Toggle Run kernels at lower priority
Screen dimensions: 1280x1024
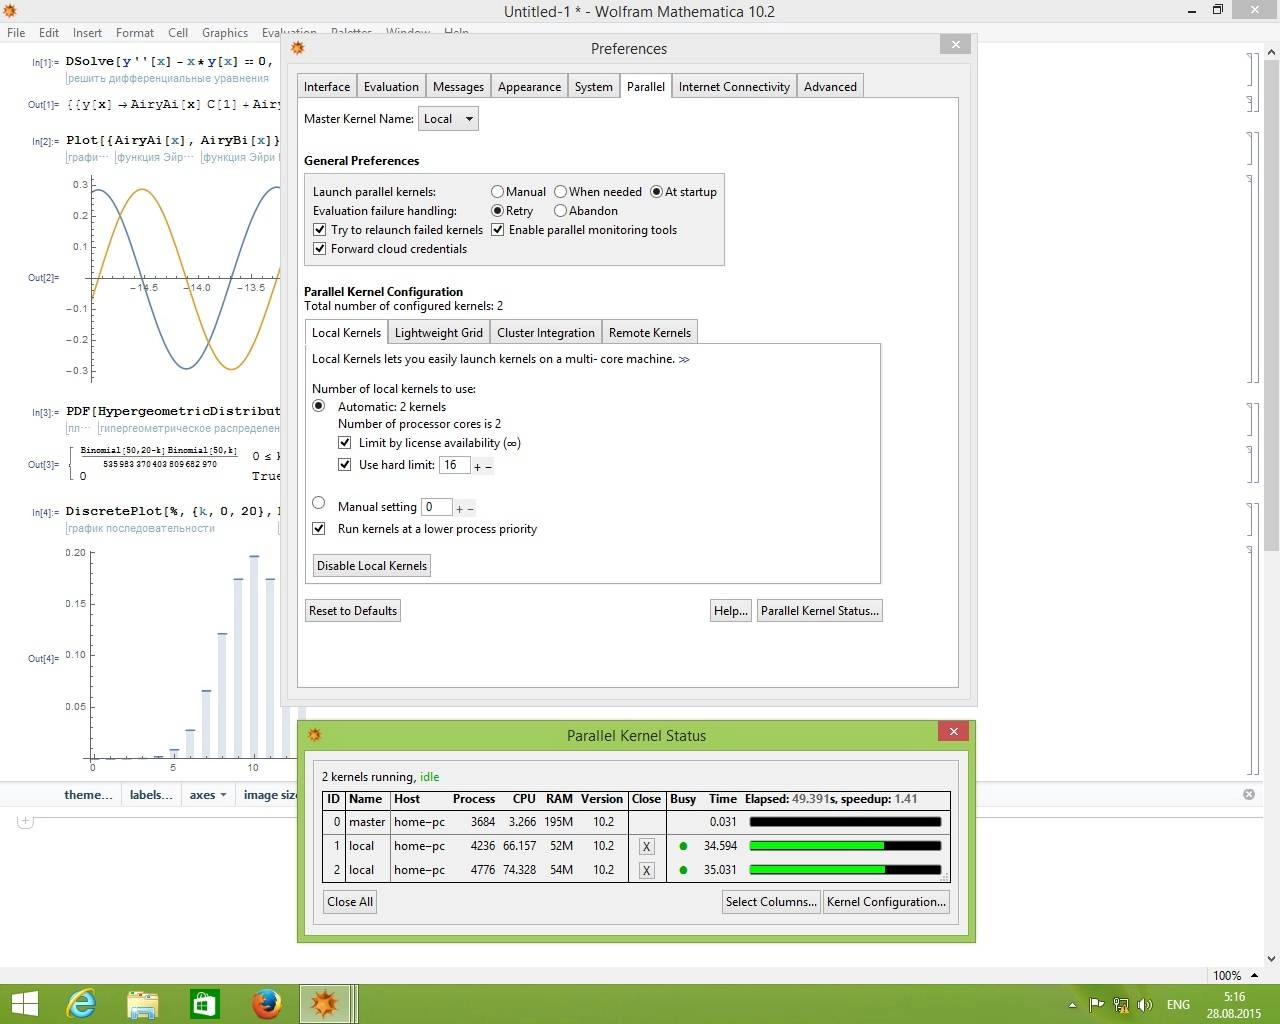tap(319, 529)
